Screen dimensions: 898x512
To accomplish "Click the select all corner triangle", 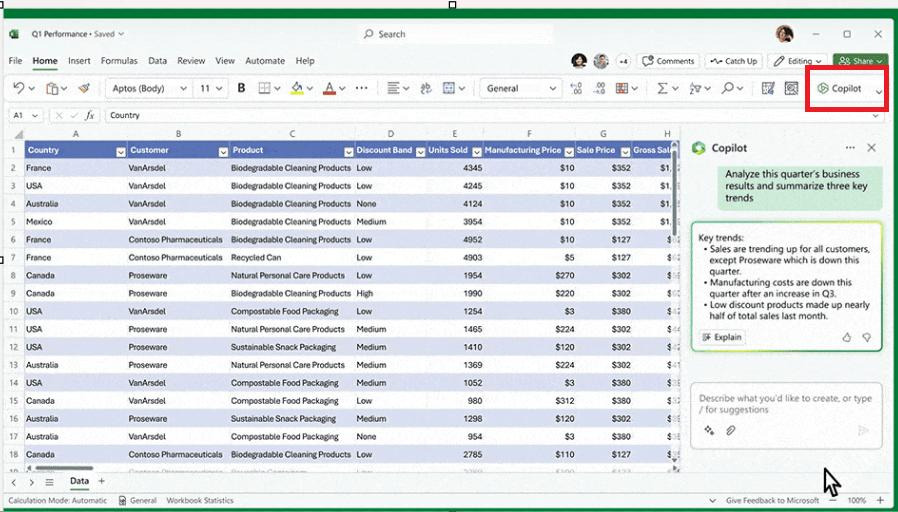I will (18, 135).
